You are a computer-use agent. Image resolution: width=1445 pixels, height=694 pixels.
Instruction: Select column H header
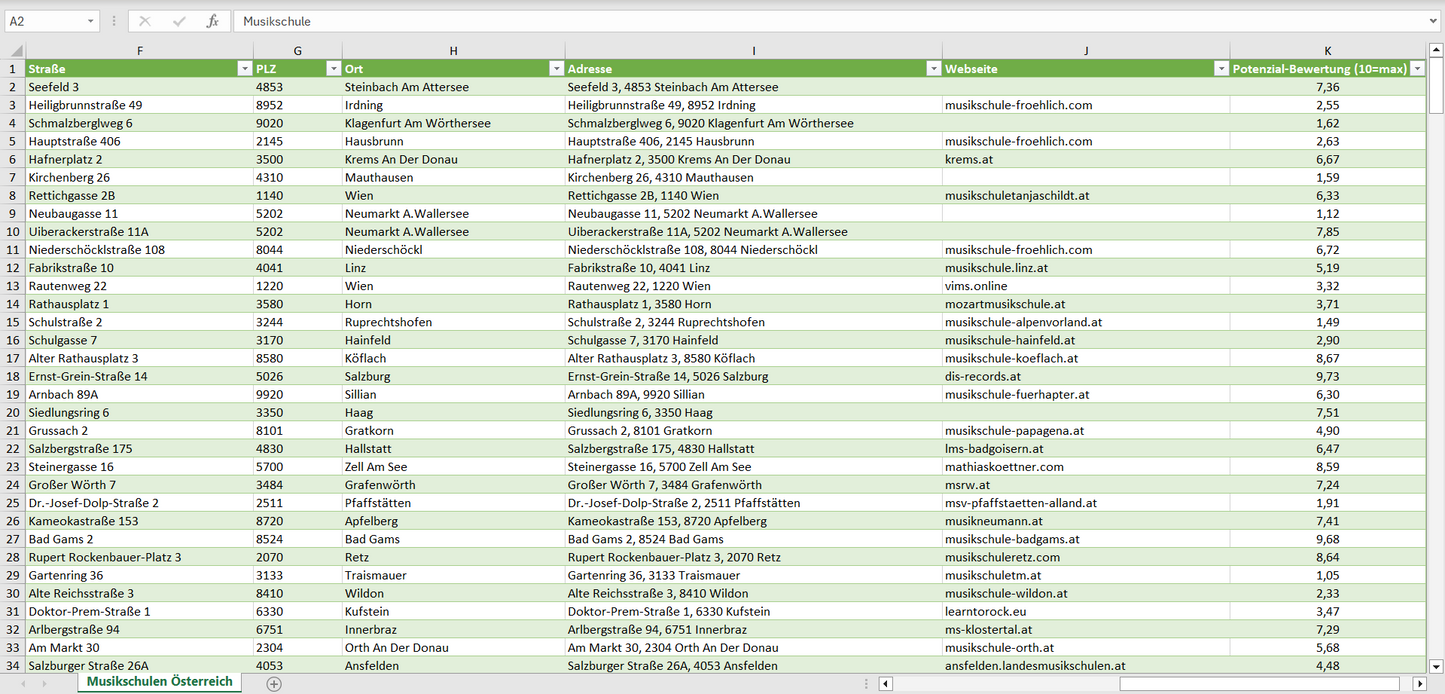click(x=453, y=51)
